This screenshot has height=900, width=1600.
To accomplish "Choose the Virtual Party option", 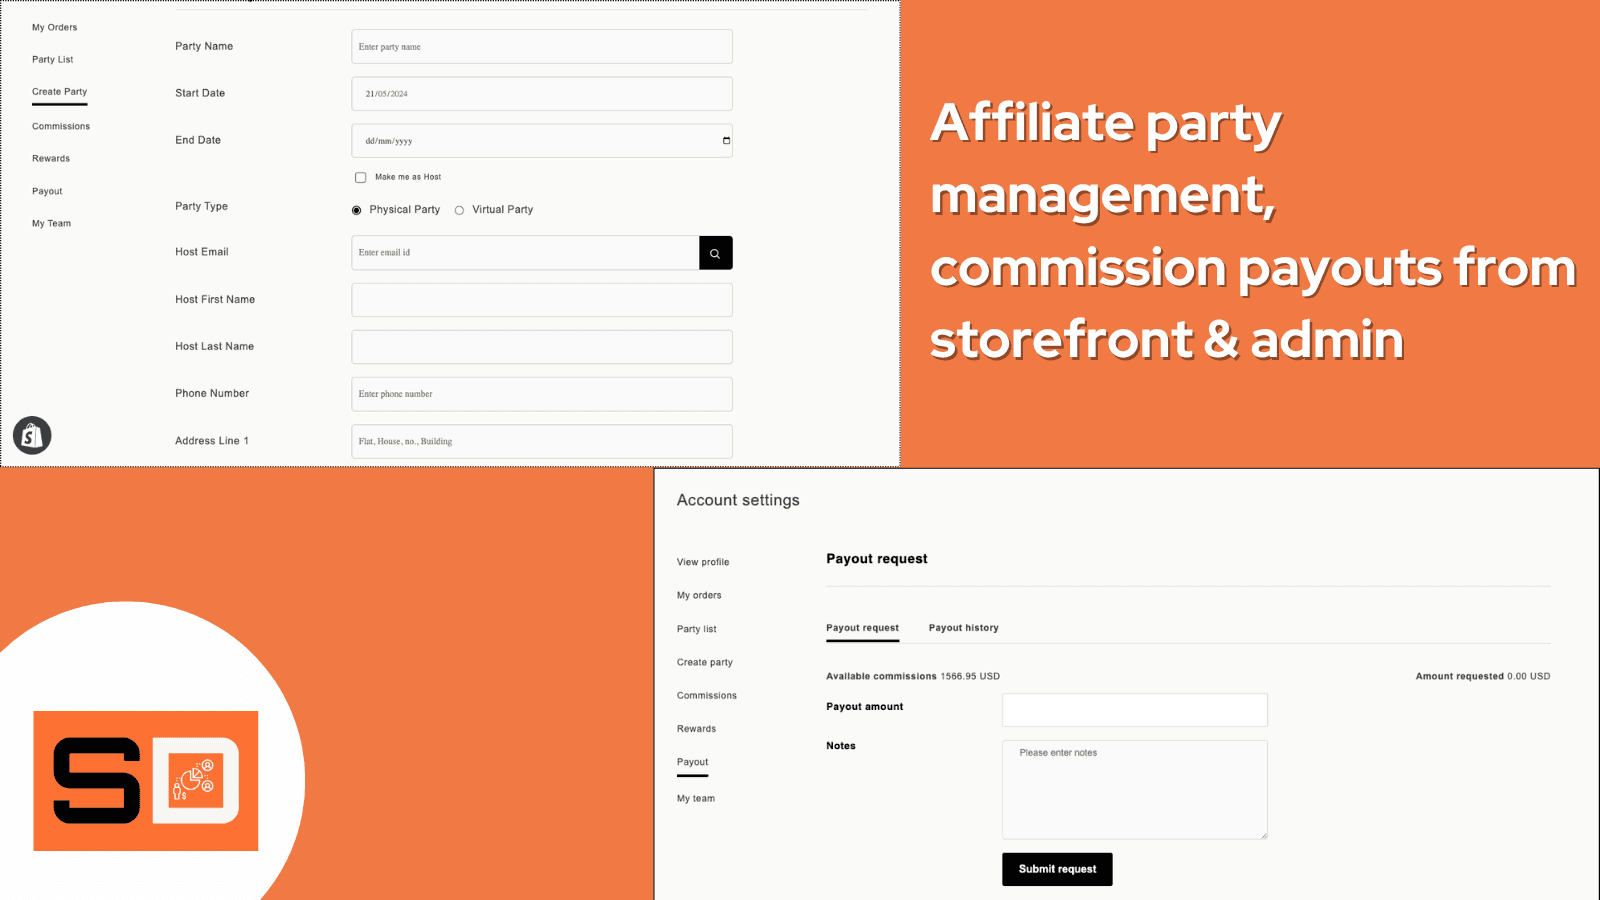I will (x=460, y=210).
